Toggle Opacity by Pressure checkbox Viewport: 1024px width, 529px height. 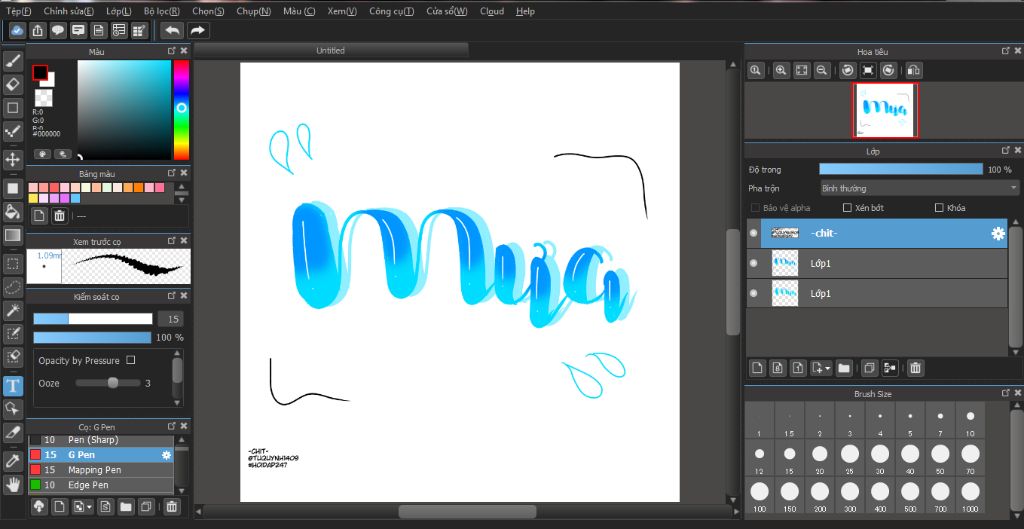(x=131, y=360)
